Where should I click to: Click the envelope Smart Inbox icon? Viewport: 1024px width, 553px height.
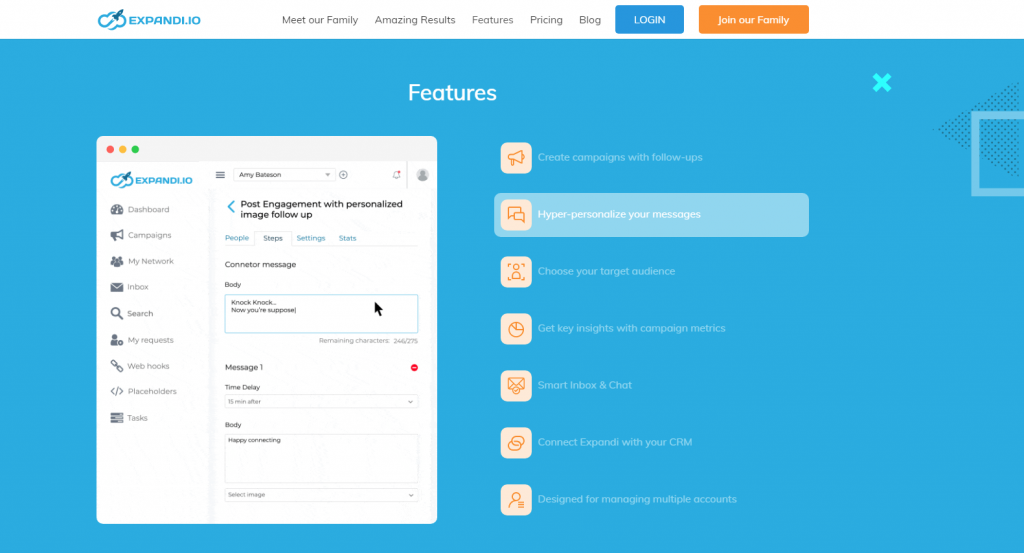click(x=516, y=385)
